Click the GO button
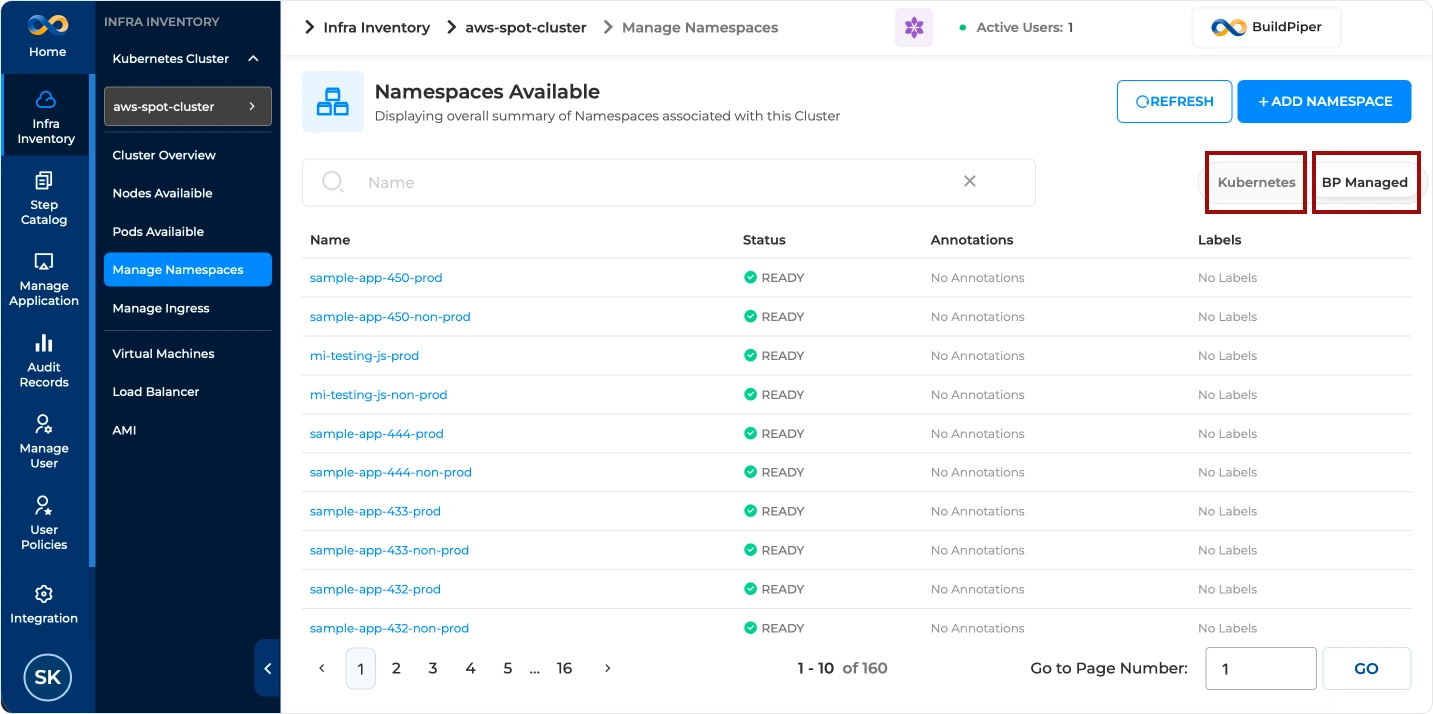1433x714 pixels. (1366, 668)
